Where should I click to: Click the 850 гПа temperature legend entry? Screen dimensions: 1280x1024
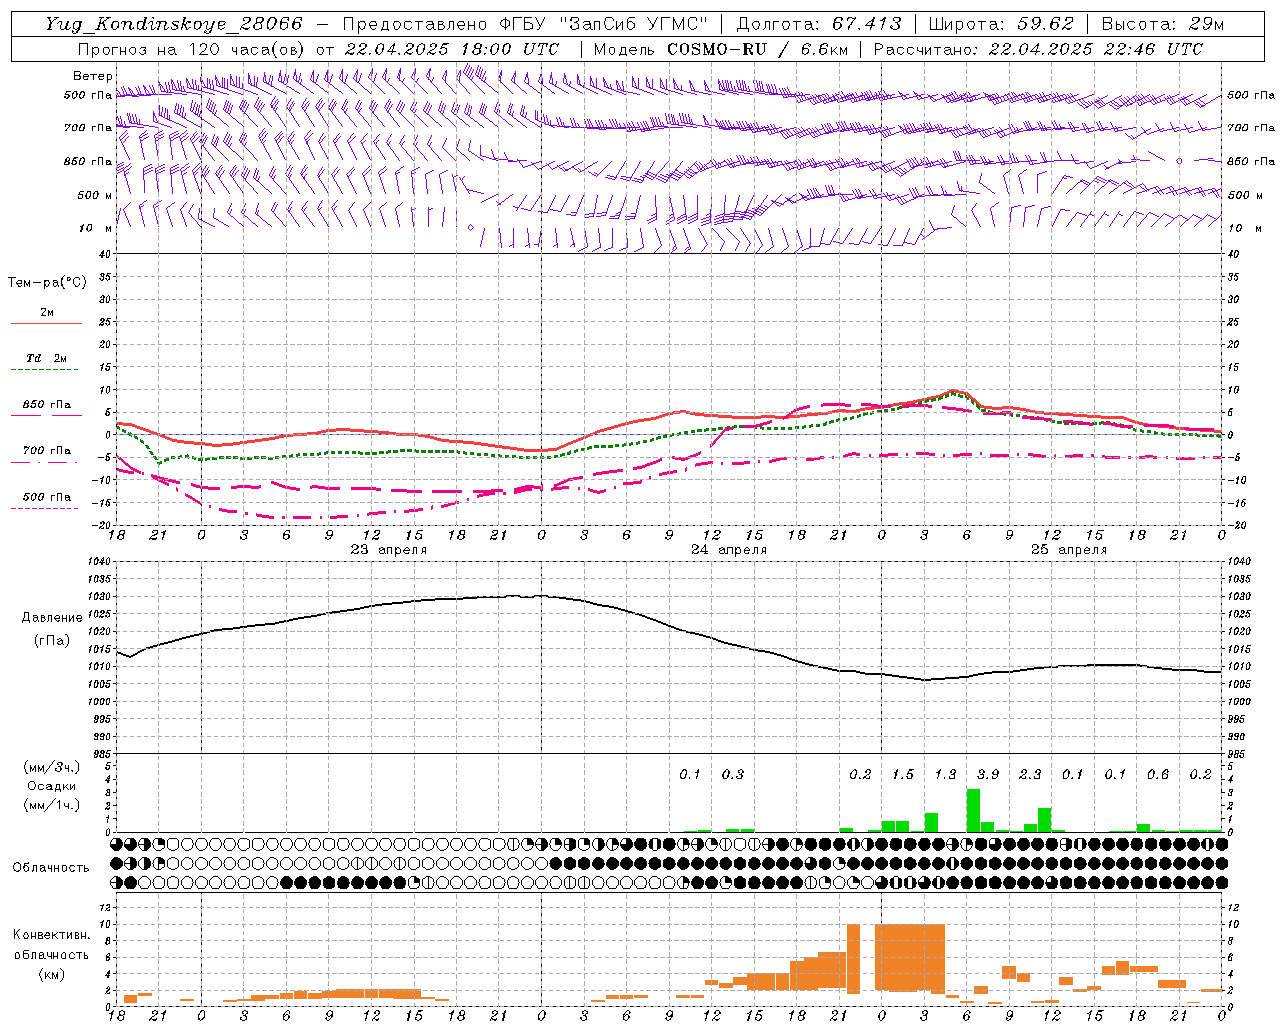(x=47, y=405)
